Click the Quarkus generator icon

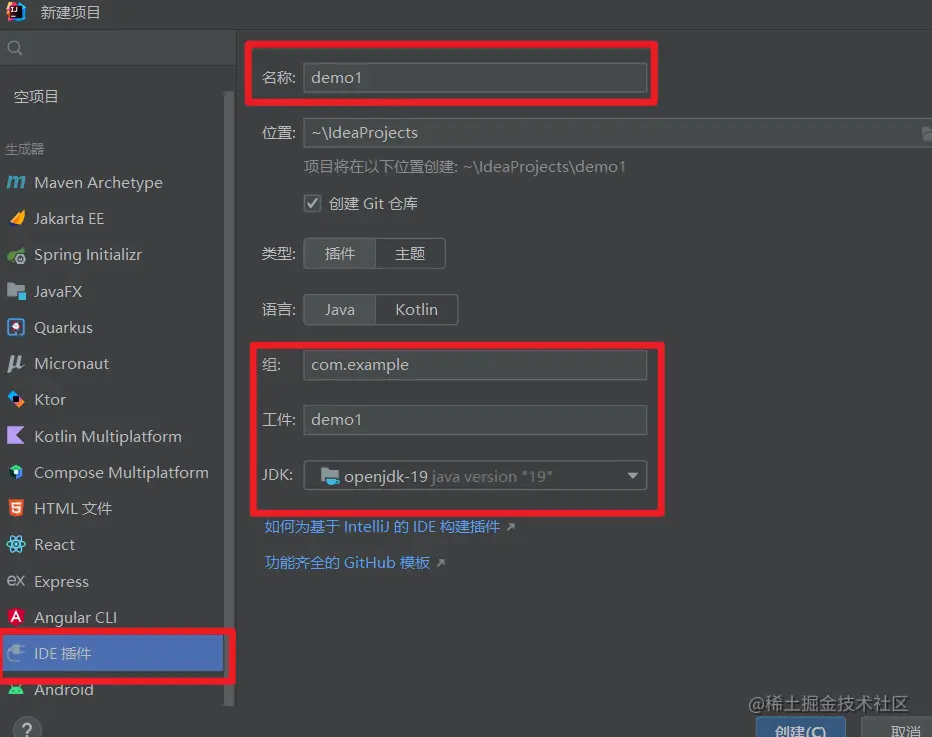click(x=16, y=327)
